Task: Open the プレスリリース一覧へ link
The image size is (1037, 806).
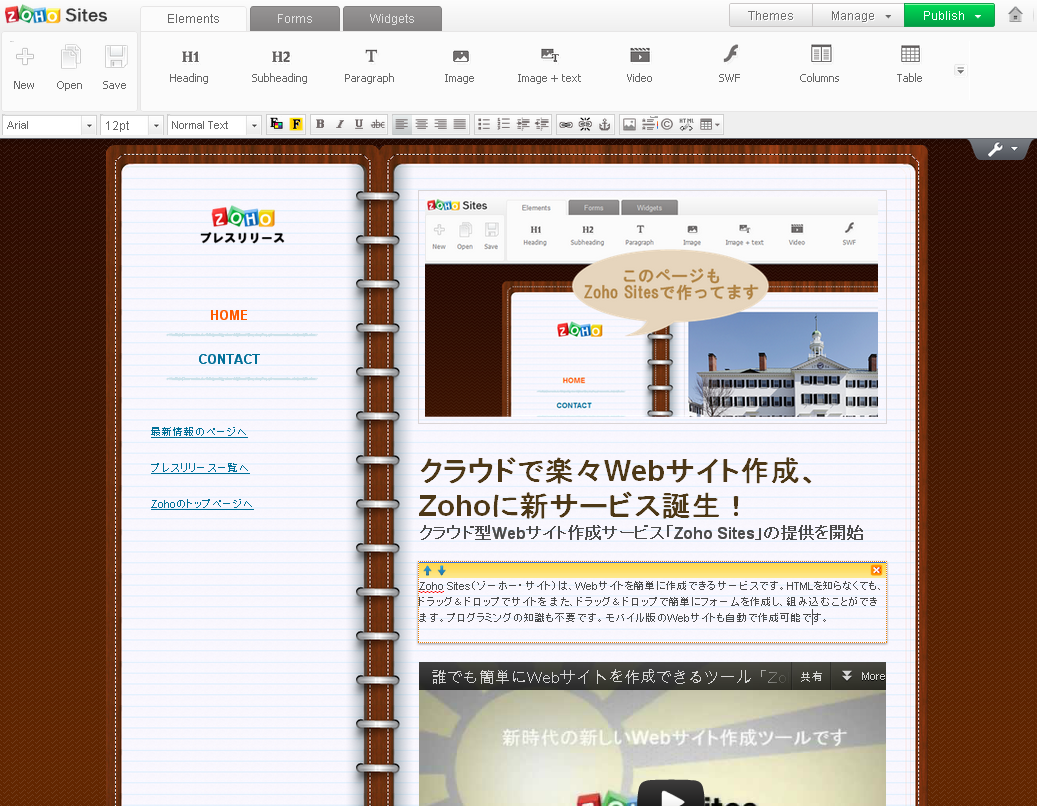Action: pyautogui.click(x=200, y=467)
